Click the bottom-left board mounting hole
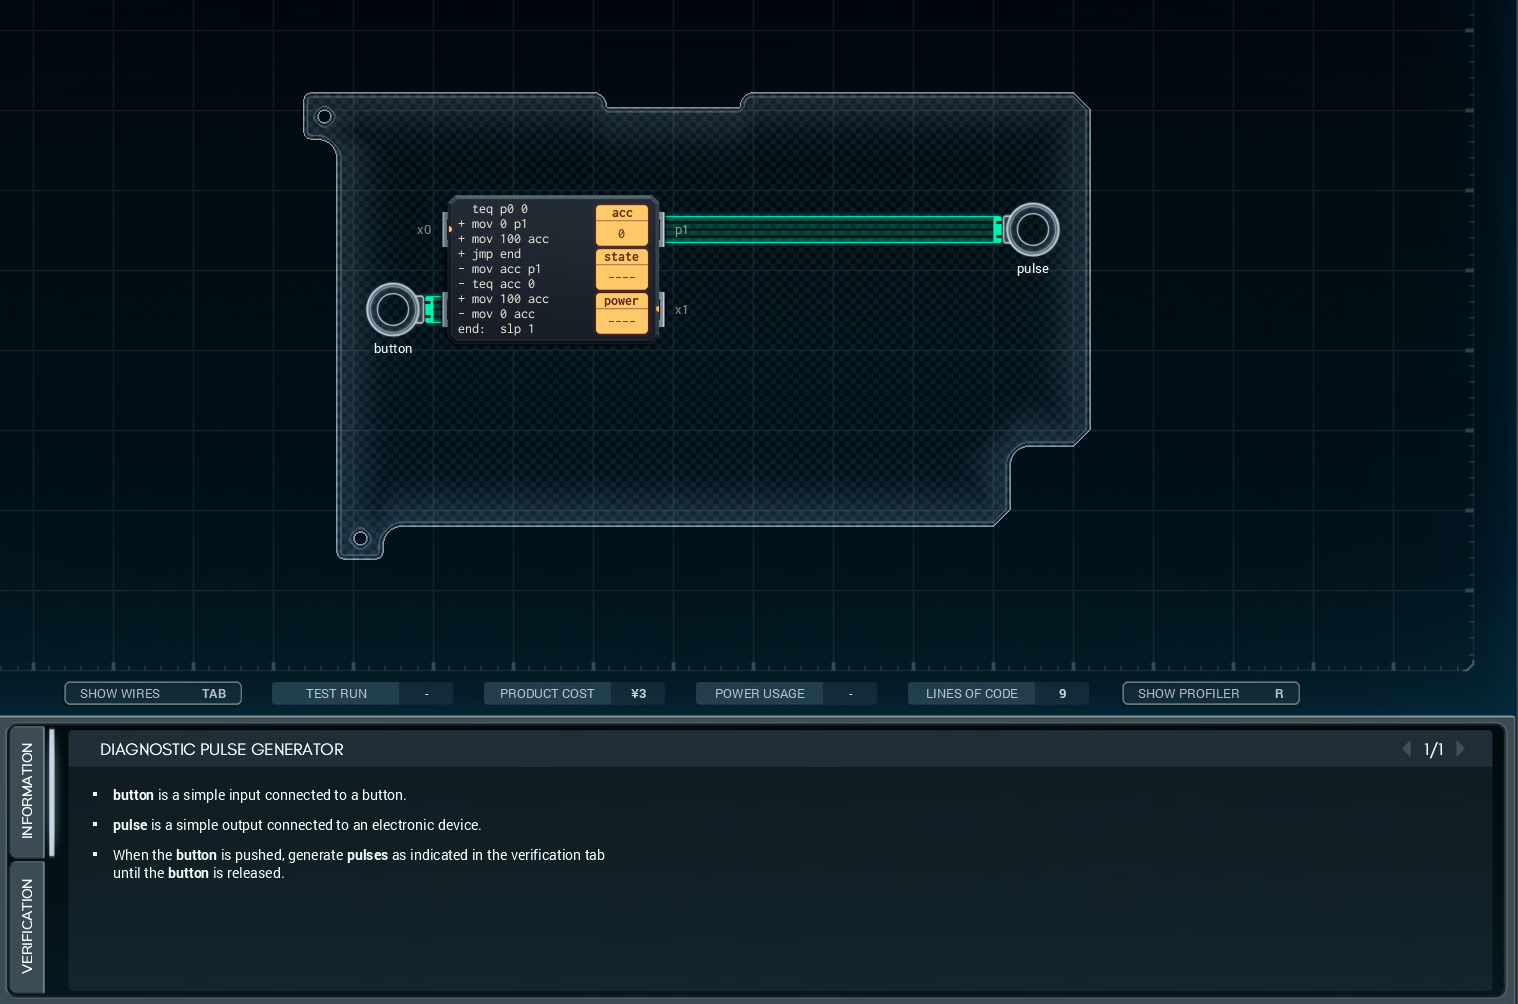The height and width of the screenshot is (1004, 1518). (360, 539)
